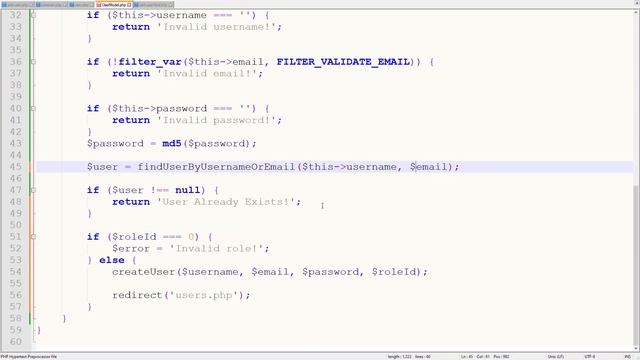The width and height of the screenshot is (640, 360).
Task: Click FILTER_VALIDATE_EMAIL constant
Action: (x=343, y=62)
